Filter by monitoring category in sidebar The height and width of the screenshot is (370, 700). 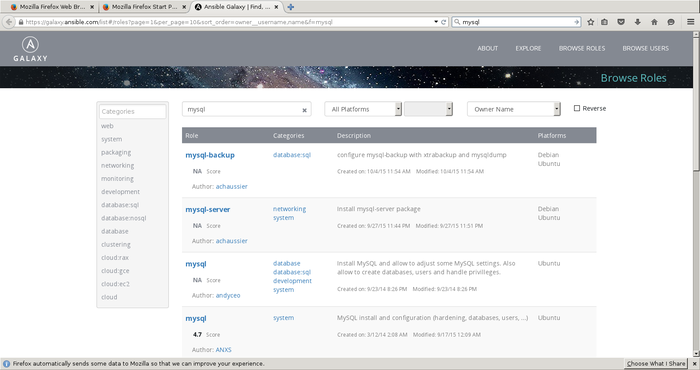(x=117, y=179)
